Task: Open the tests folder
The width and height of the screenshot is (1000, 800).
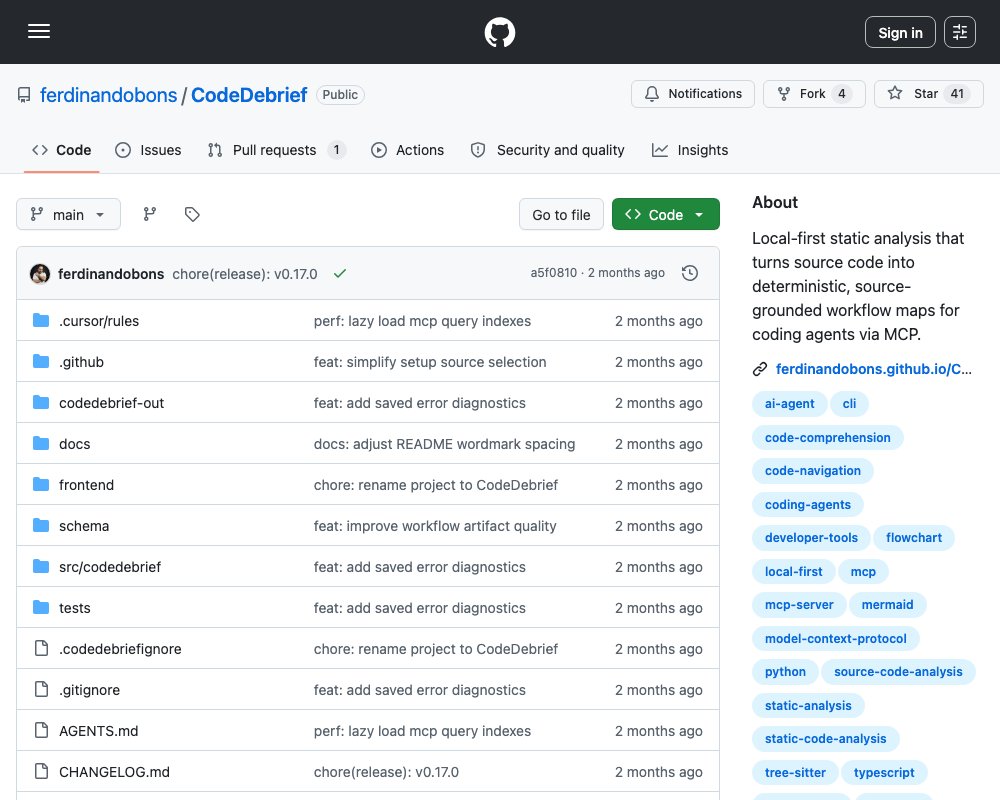Action: [75, 608]
